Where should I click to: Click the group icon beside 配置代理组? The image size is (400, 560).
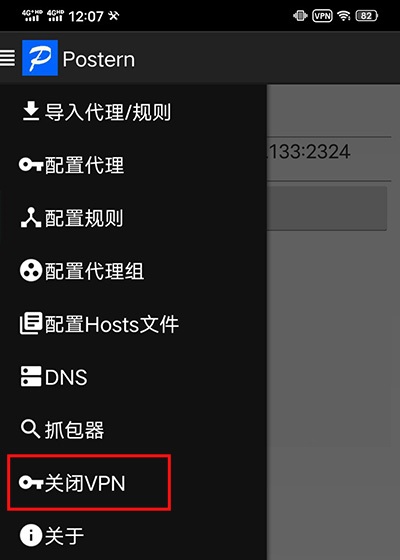point(31,270)
